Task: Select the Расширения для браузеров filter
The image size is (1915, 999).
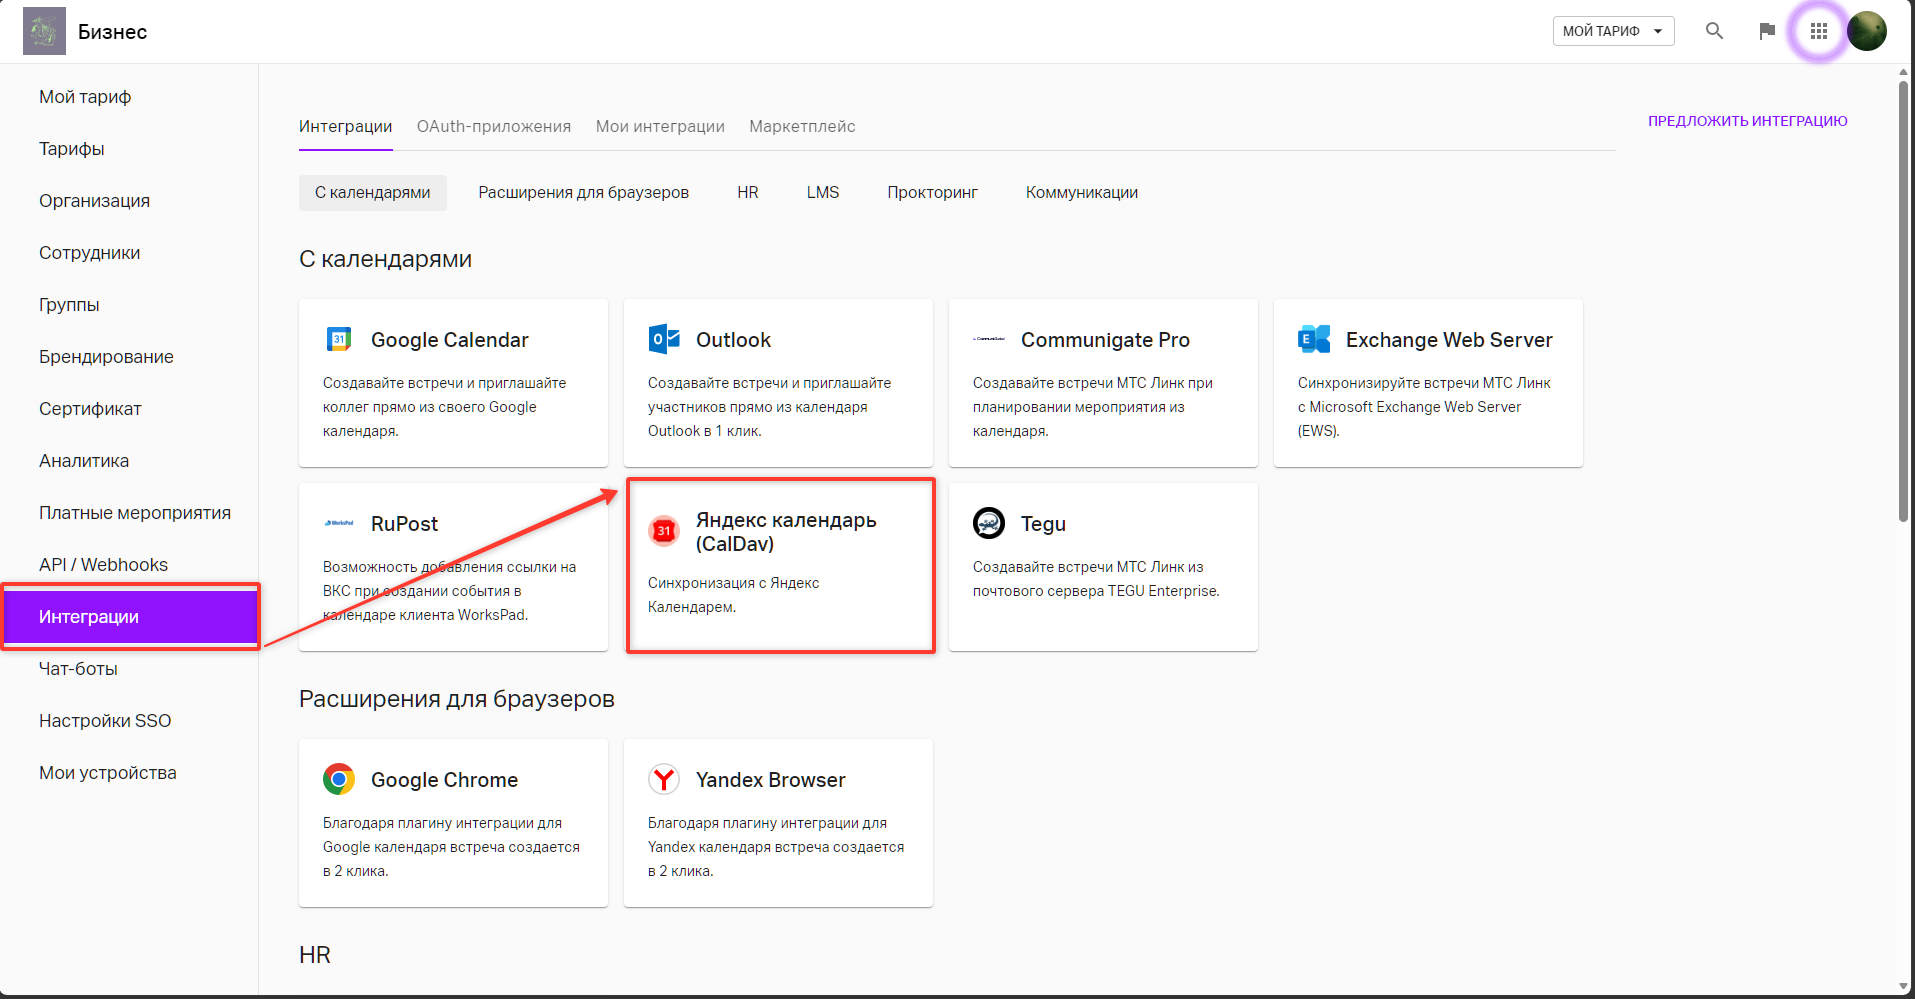Action: point(584,193)
